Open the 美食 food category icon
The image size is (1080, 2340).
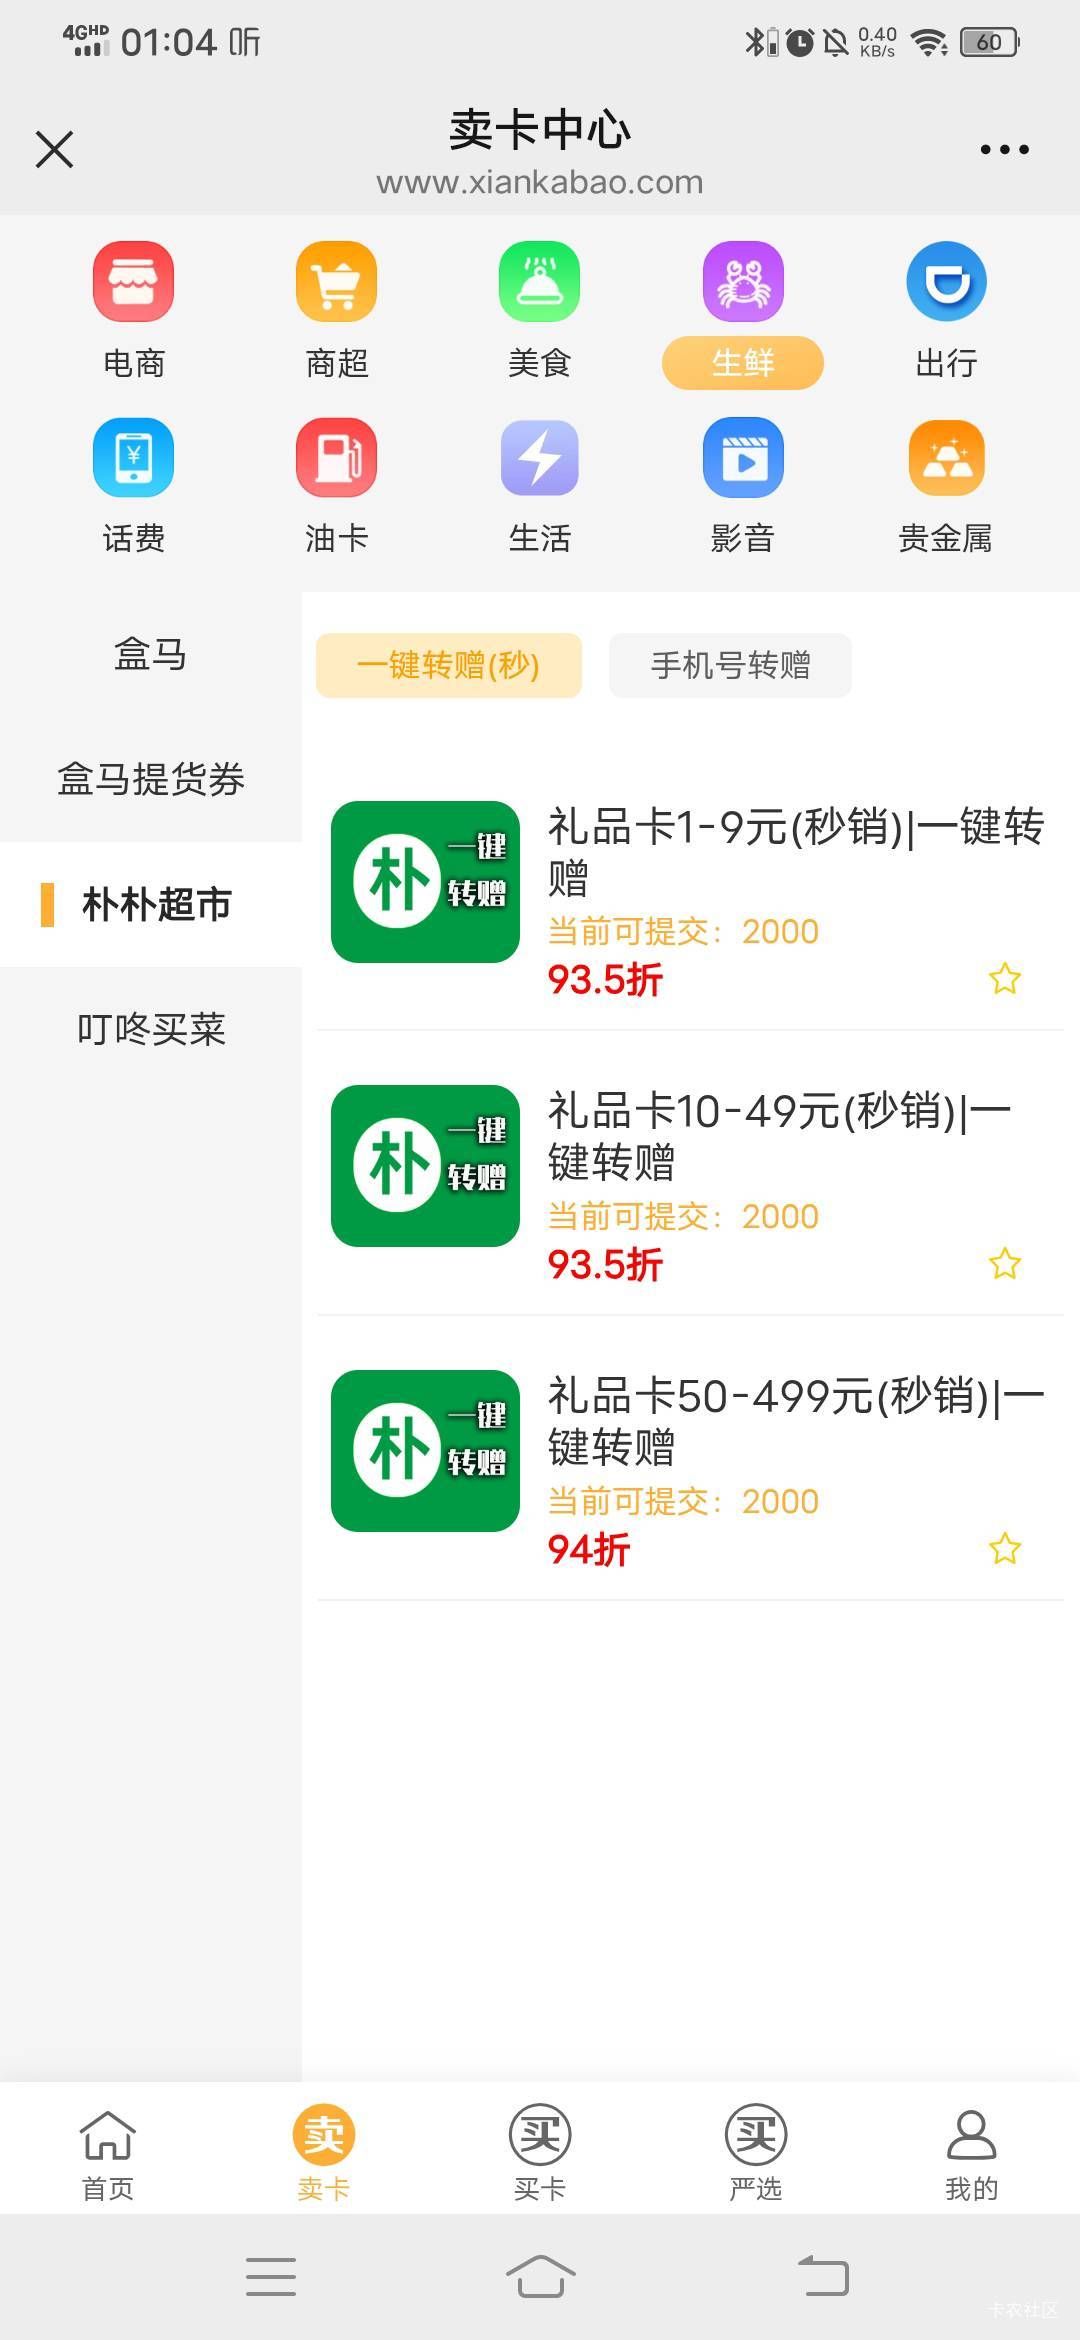coord(539,281)
